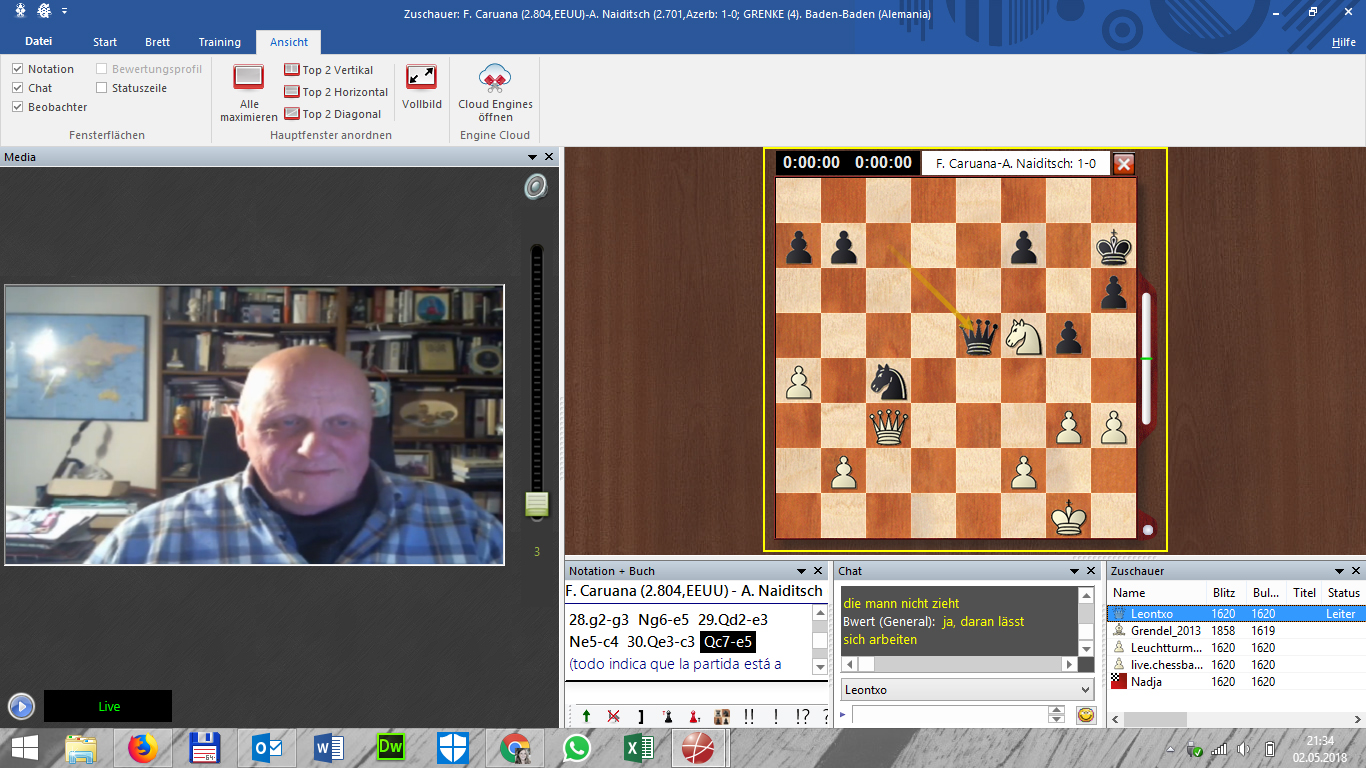Image resolution: width=1366 pixels, height=768 pixels.
Task: Expand the Media panel options arrow
Action: (x=532, y=157)
